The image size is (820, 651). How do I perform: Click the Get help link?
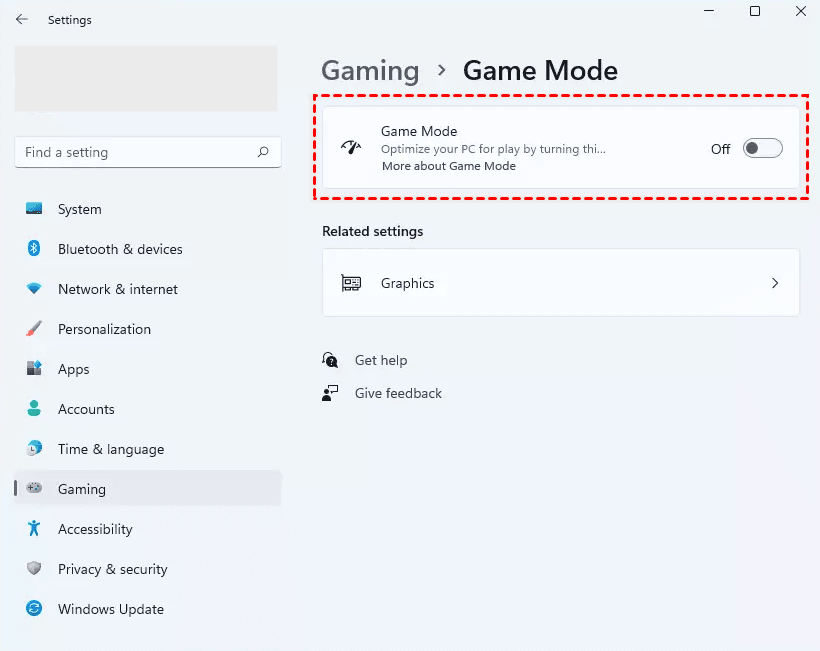[381, 360]
